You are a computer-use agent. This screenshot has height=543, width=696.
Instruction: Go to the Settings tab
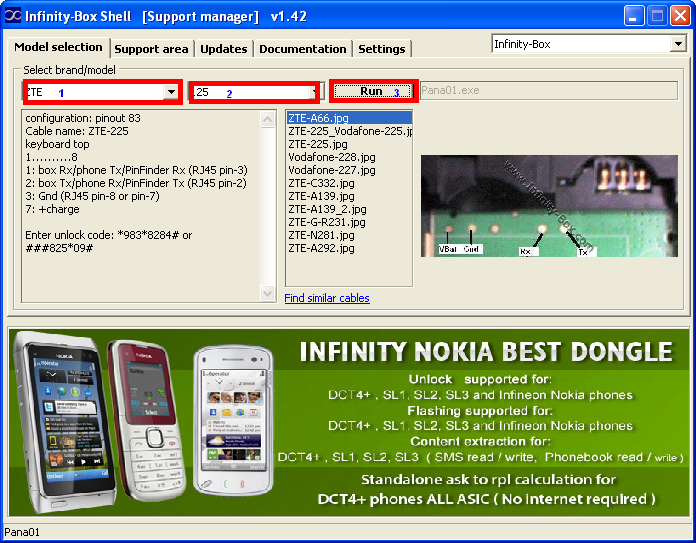[x=381, y=49]
